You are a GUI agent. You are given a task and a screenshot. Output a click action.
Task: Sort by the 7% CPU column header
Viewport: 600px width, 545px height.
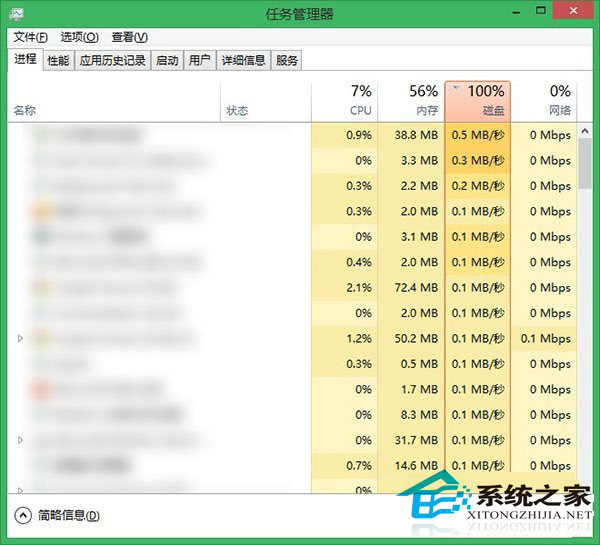[x=344, y=102]
